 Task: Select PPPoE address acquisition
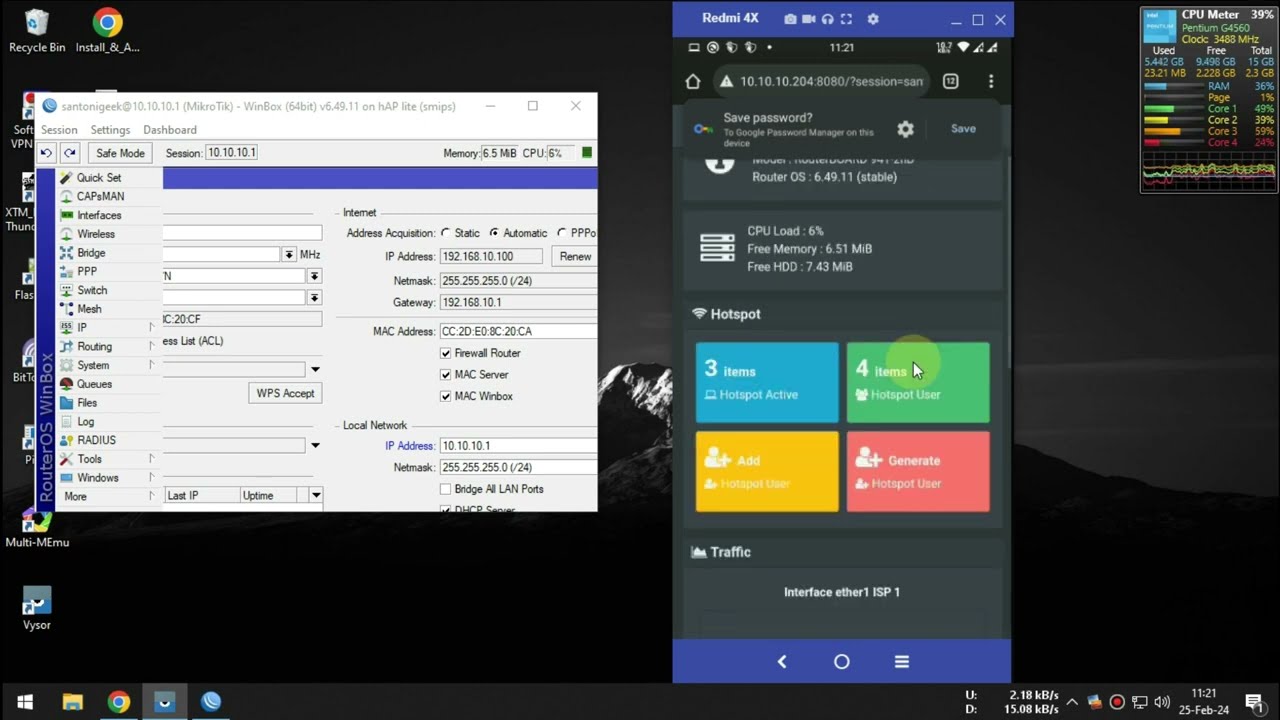(562, 233)
